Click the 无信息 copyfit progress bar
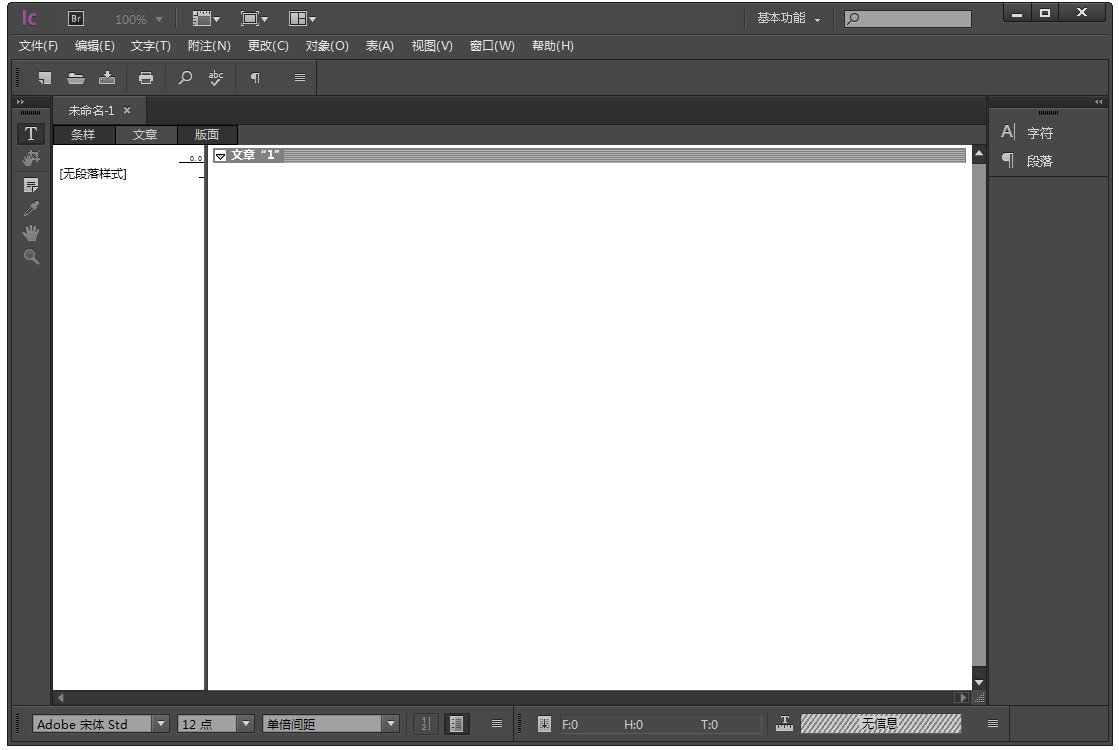The width and height of the screenshot is (1119, 750). coord(880,724)
